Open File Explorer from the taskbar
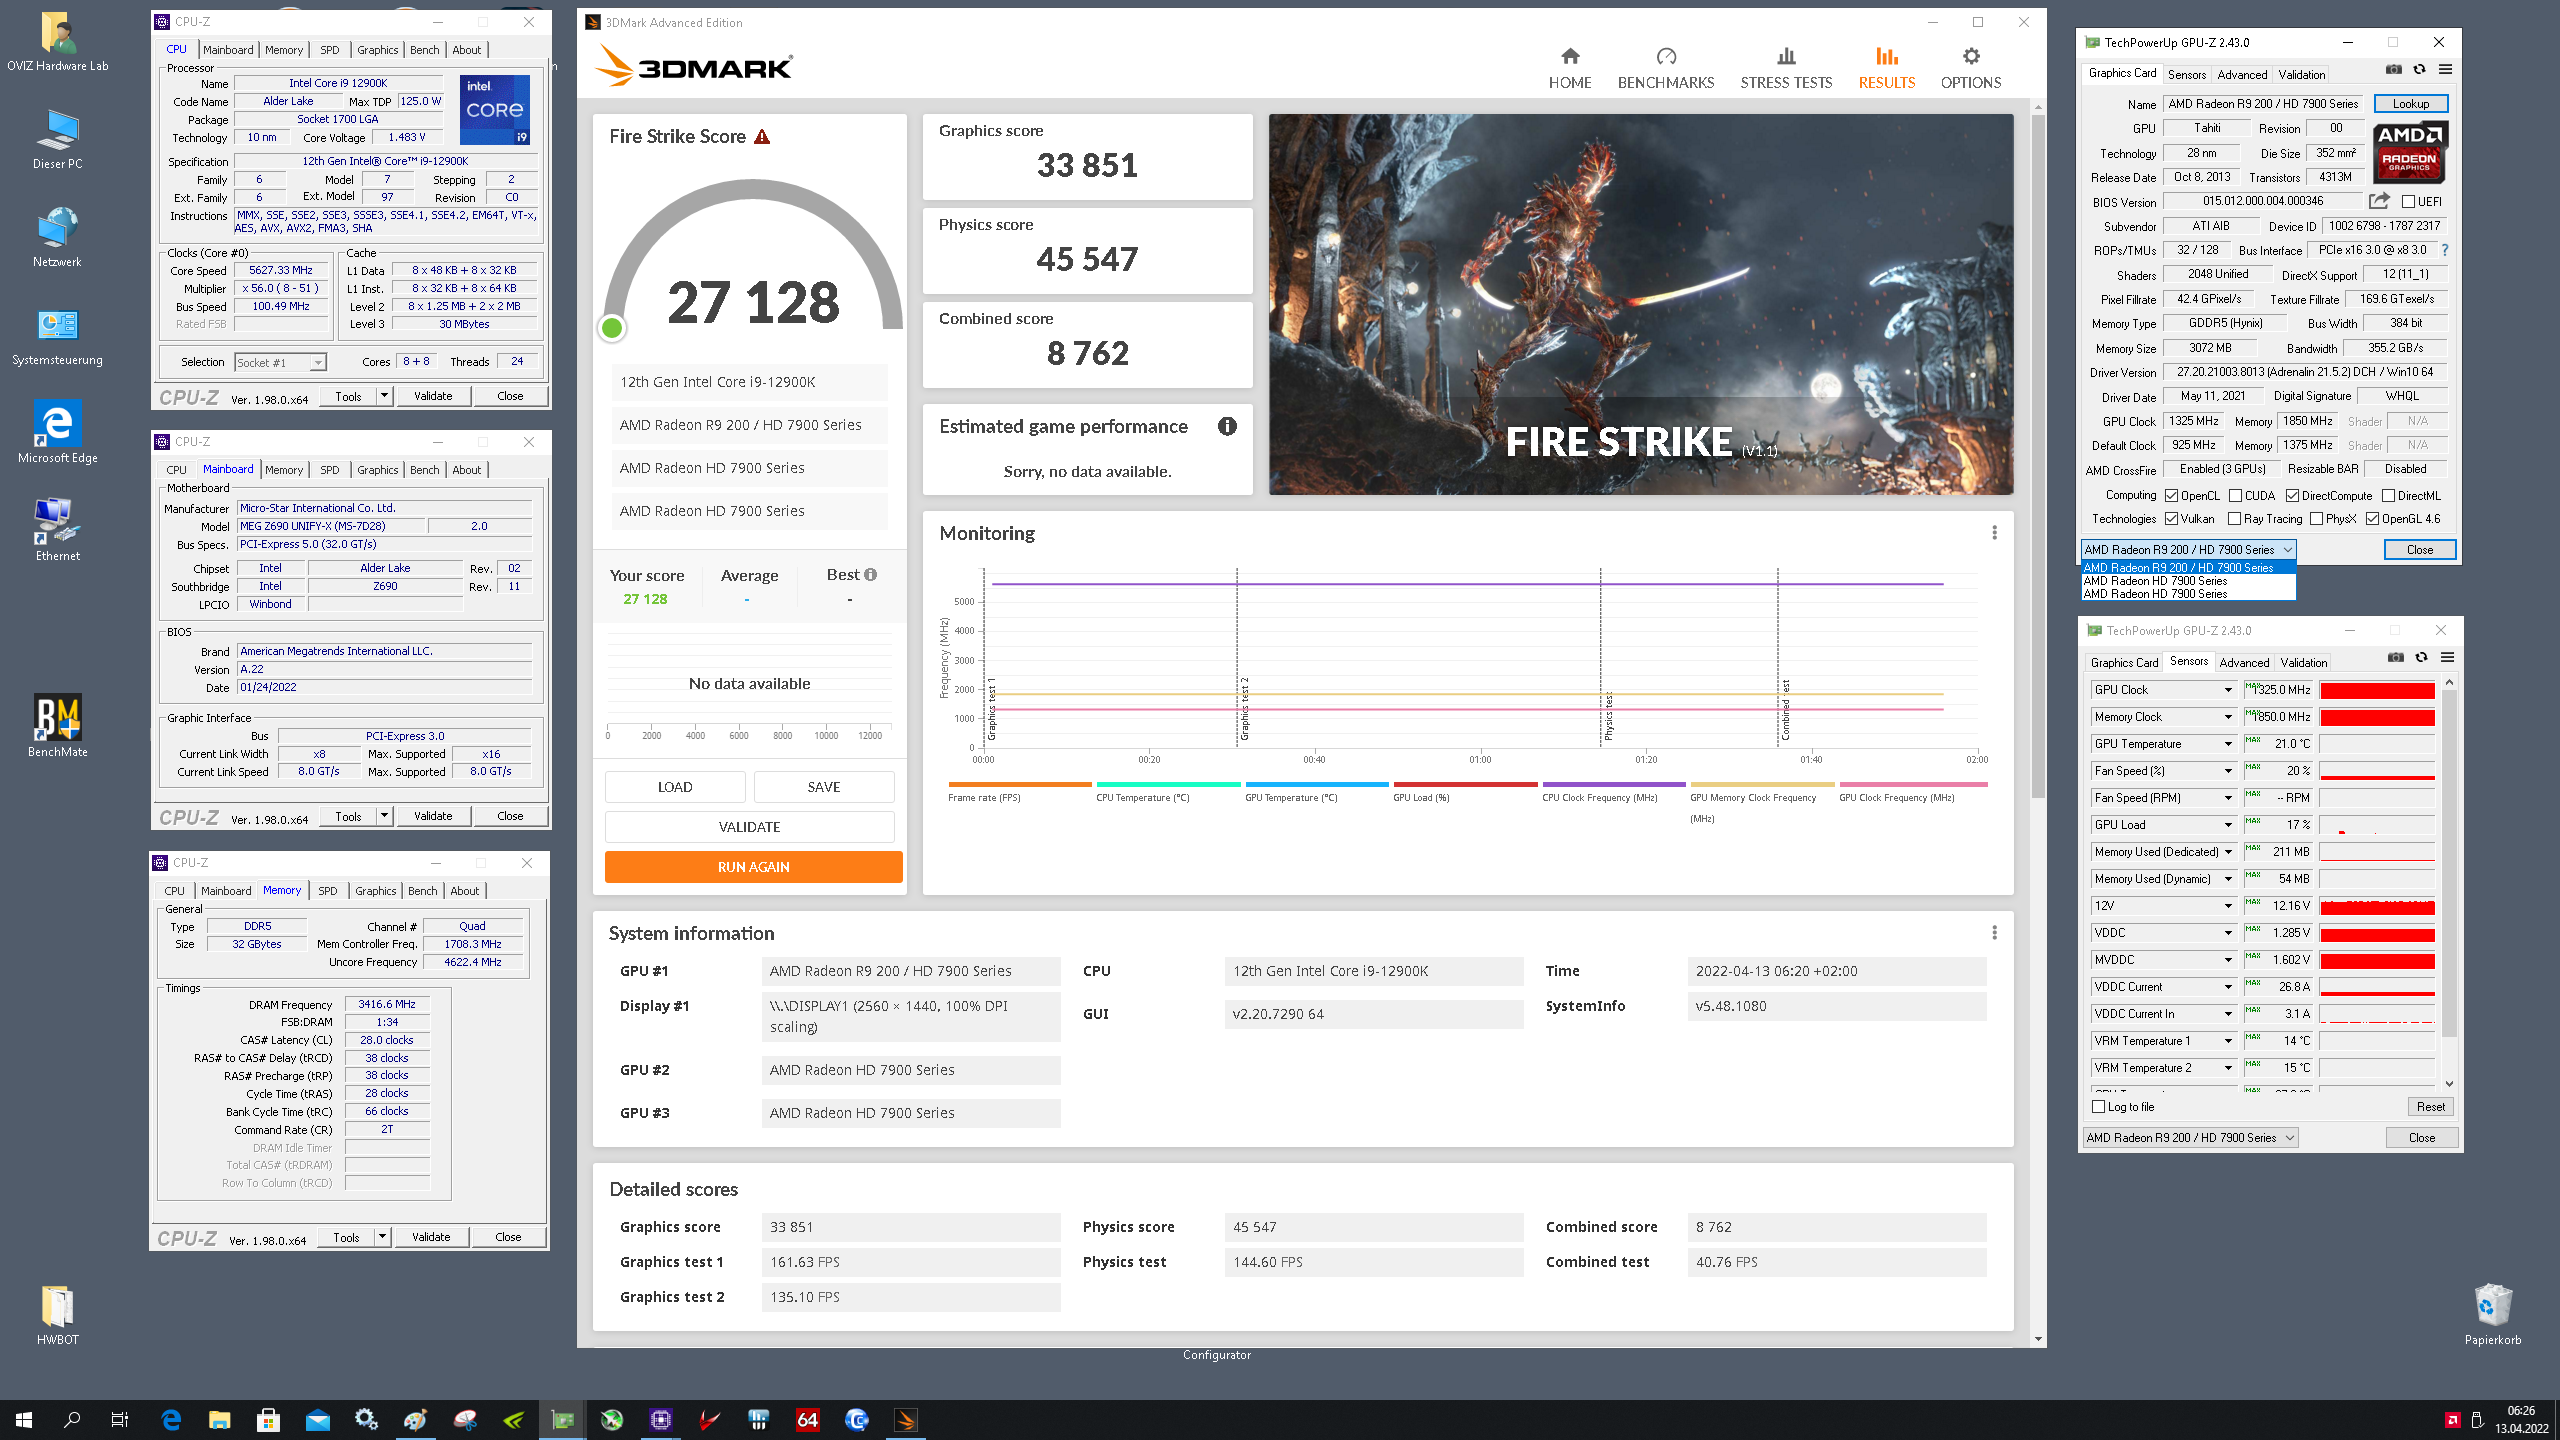The height and width of the screenshot is (1440, 2560). (219, 1420)
